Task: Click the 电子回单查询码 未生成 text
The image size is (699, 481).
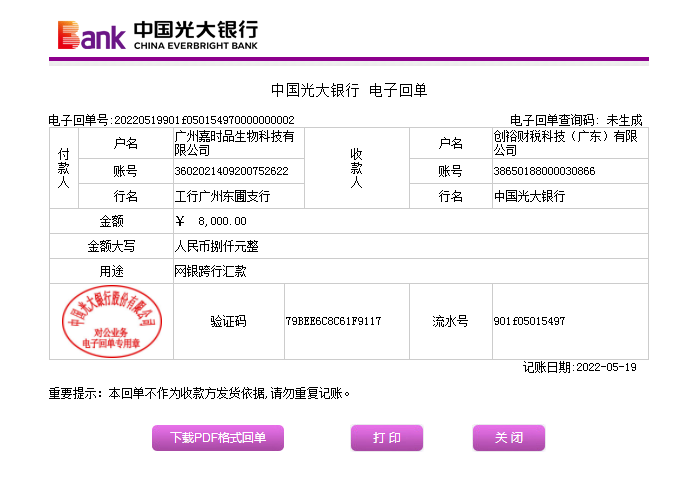Action: click(576, 120)
